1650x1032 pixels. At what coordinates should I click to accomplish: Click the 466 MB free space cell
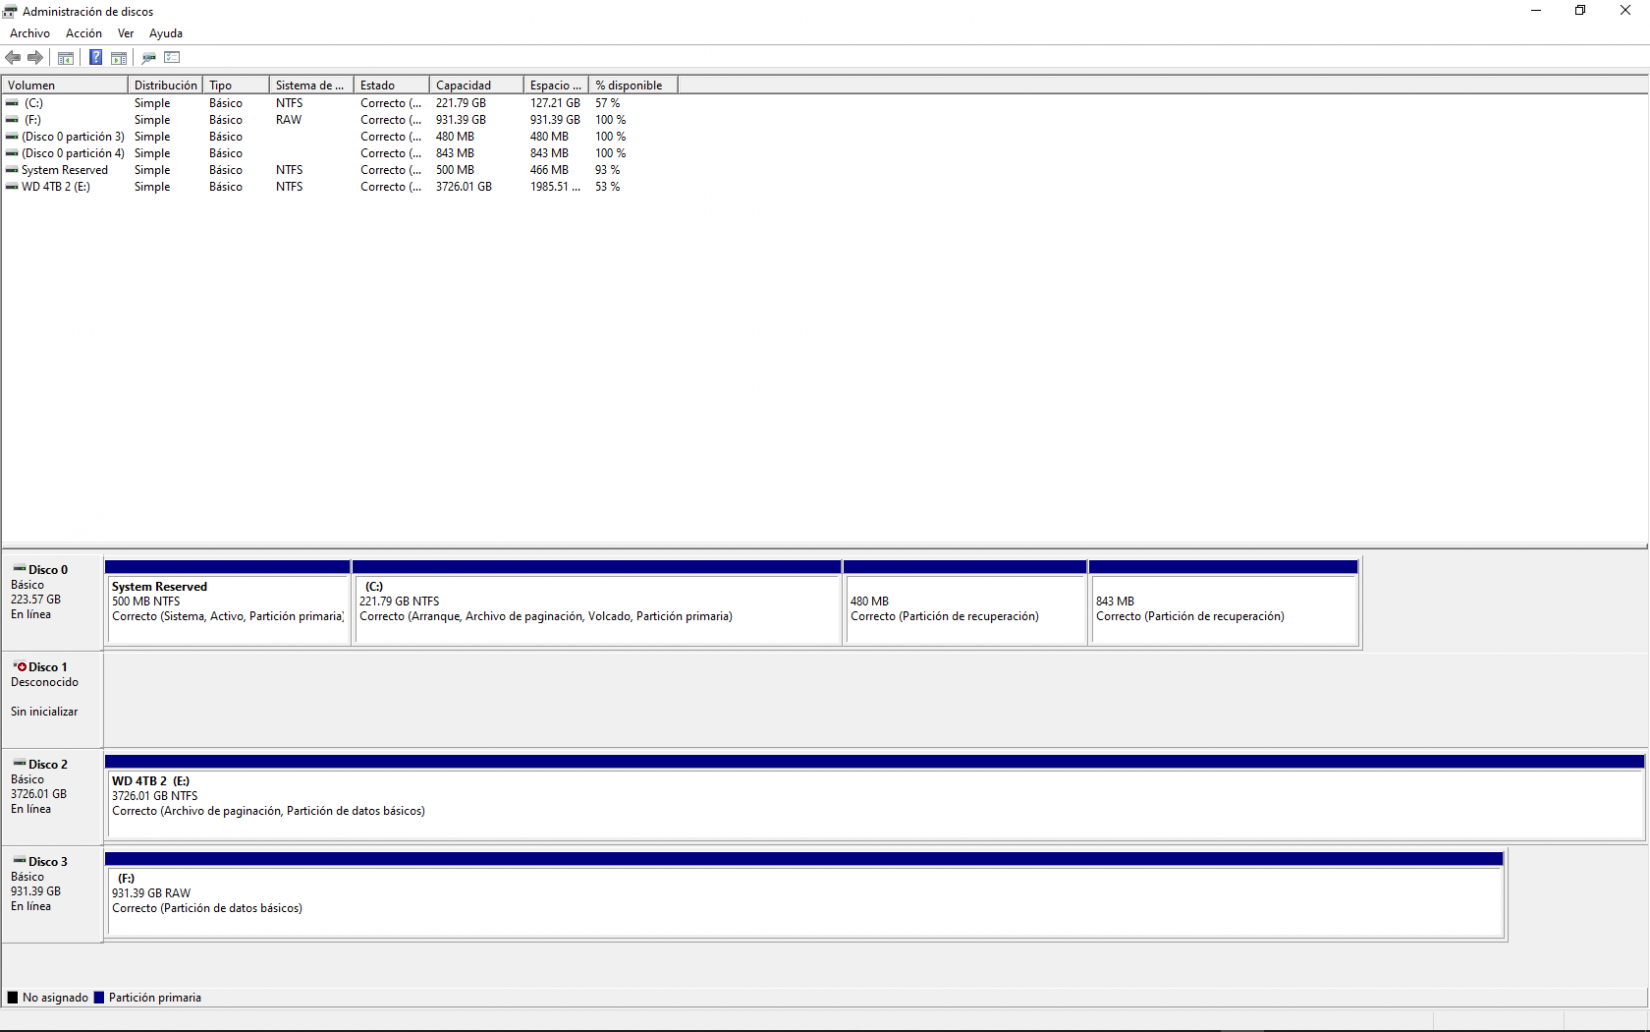549,170
